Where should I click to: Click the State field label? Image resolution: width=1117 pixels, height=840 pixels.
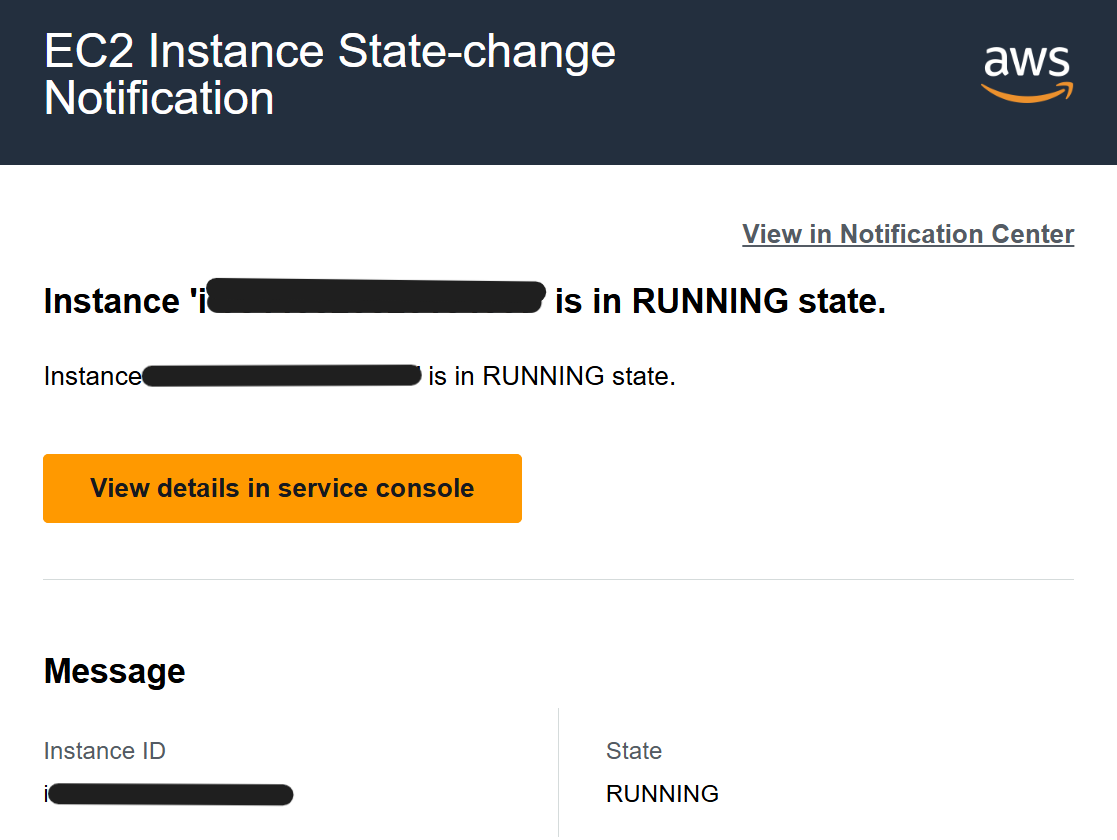pyautogui.click(x=634, y=751)
